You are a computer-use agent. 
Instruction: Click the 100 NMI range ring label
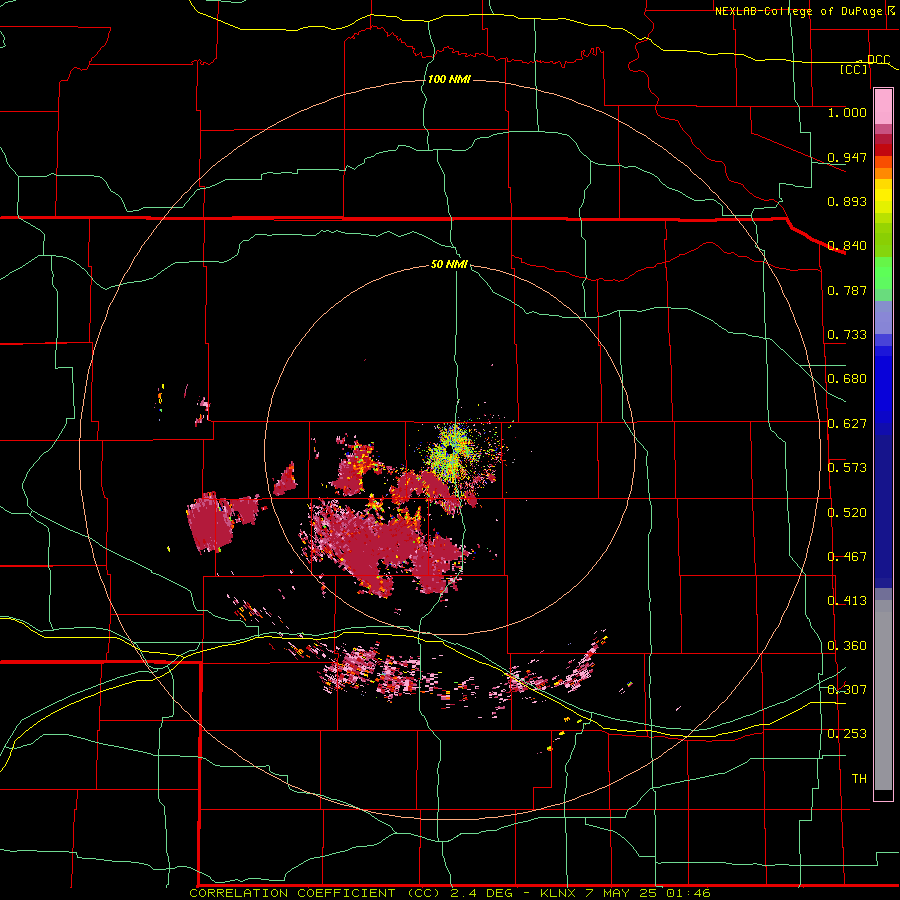(x=449, y=79)
